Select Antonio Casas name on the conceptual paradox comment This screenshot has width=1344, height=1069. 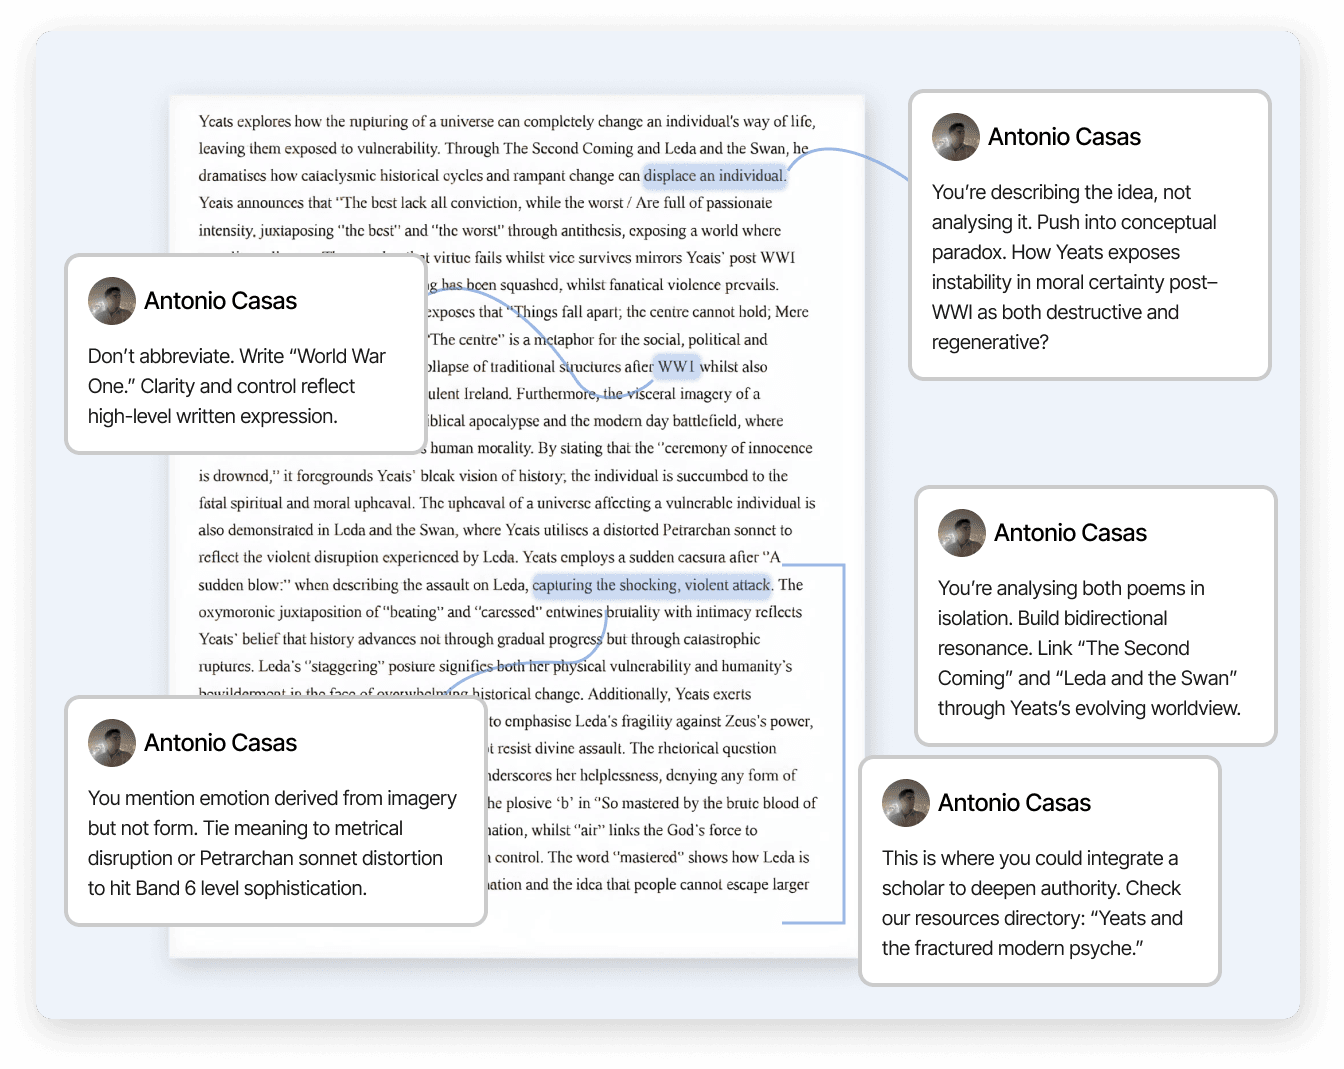(1064, 137)
